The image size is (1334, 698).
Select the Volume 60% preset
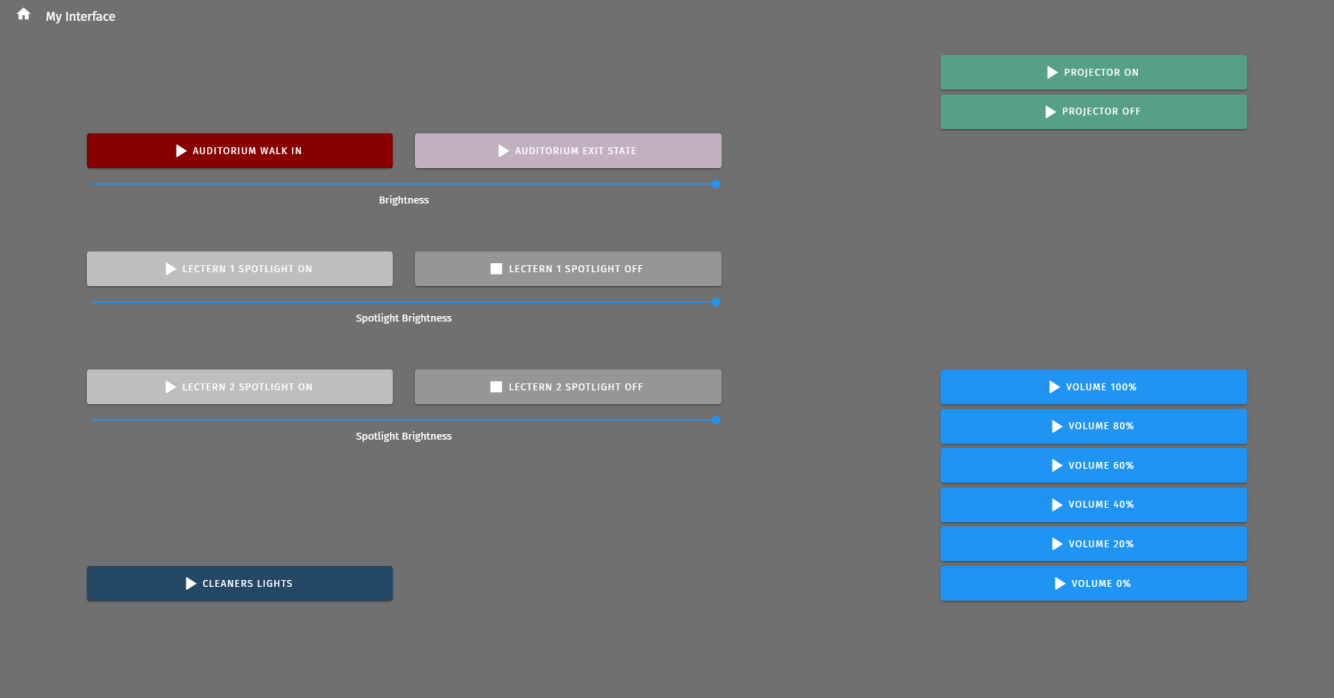(x=1093, y=465)
